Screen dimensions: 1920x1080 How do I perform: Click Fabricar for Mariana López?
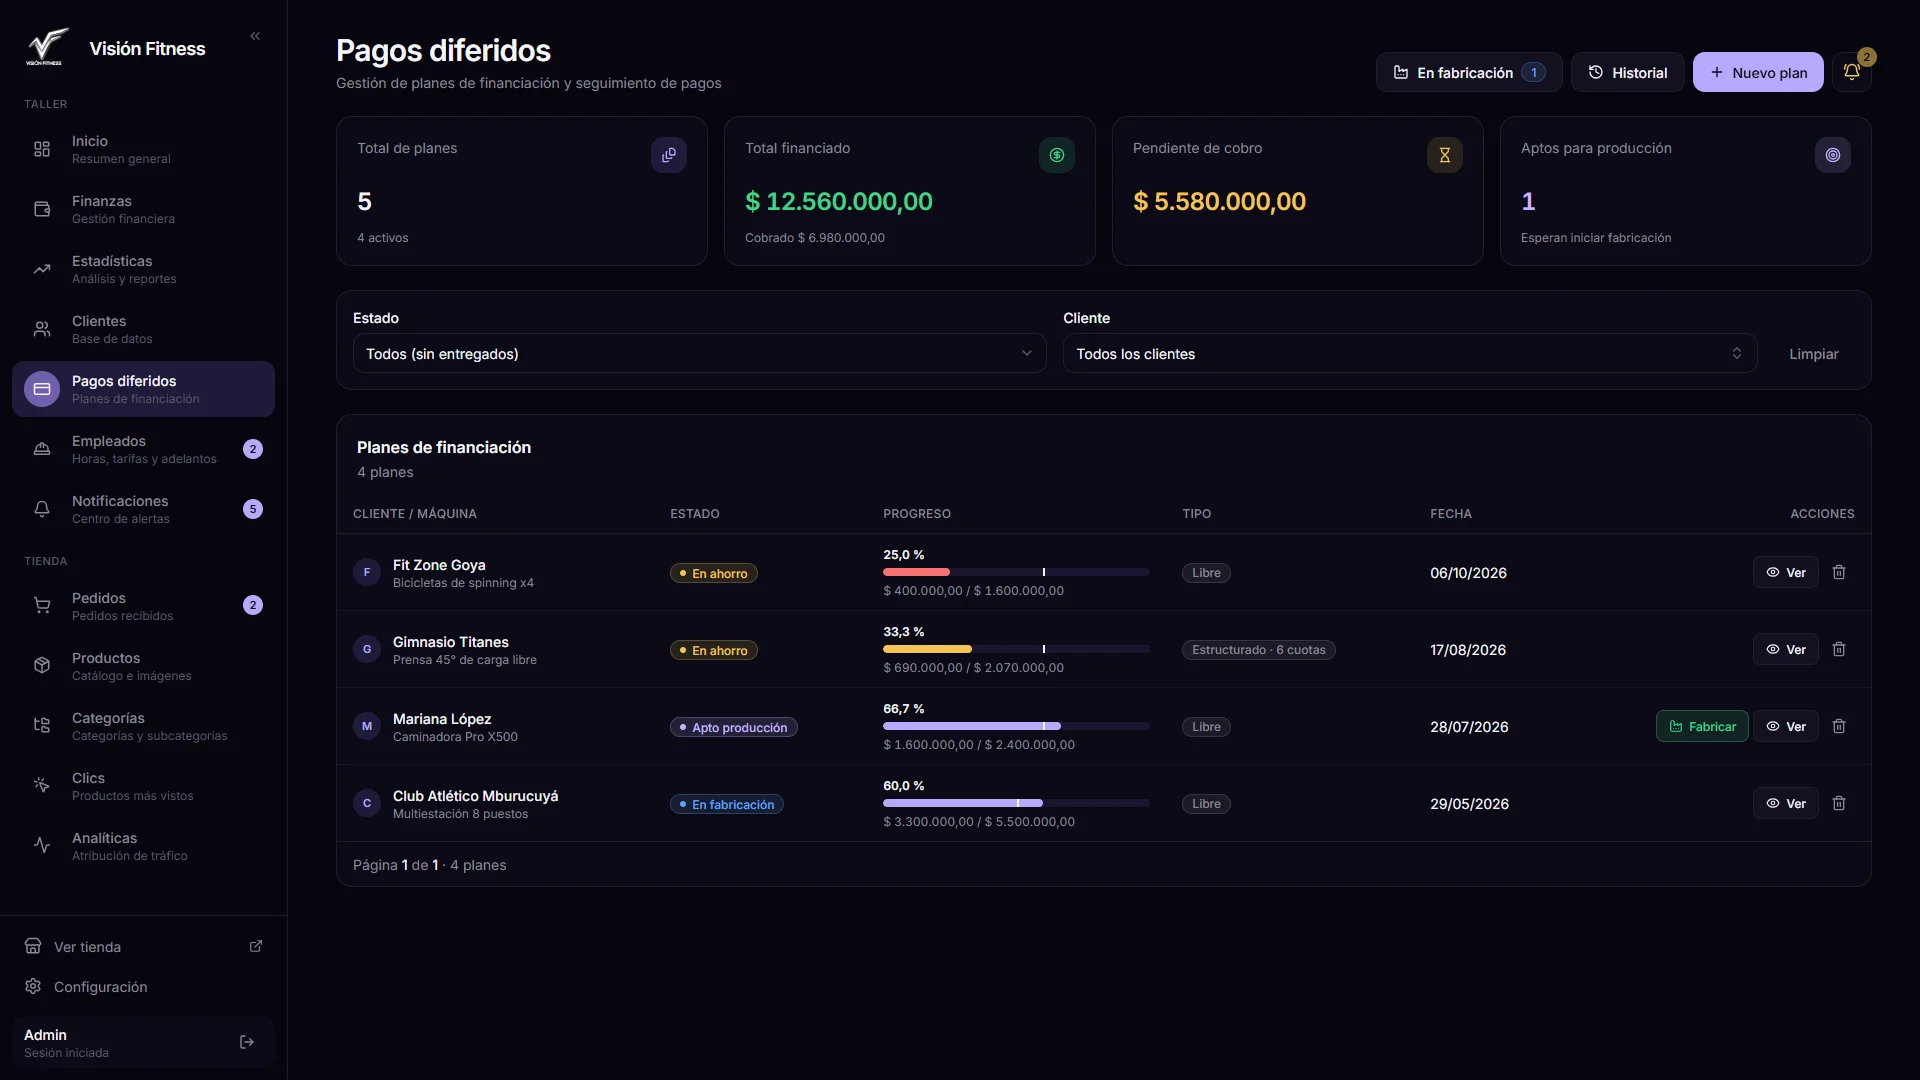click(1702, 726)
